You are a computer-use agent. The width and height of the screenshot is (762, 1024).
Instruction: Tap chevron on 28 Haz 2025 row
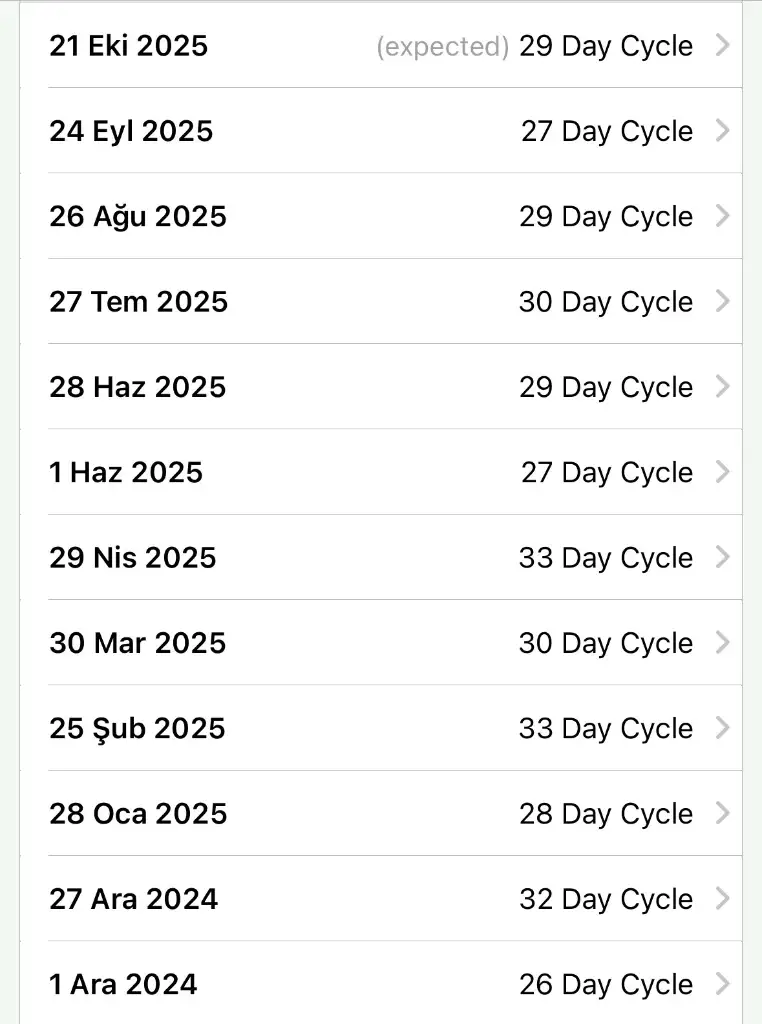tap(723, 387)
